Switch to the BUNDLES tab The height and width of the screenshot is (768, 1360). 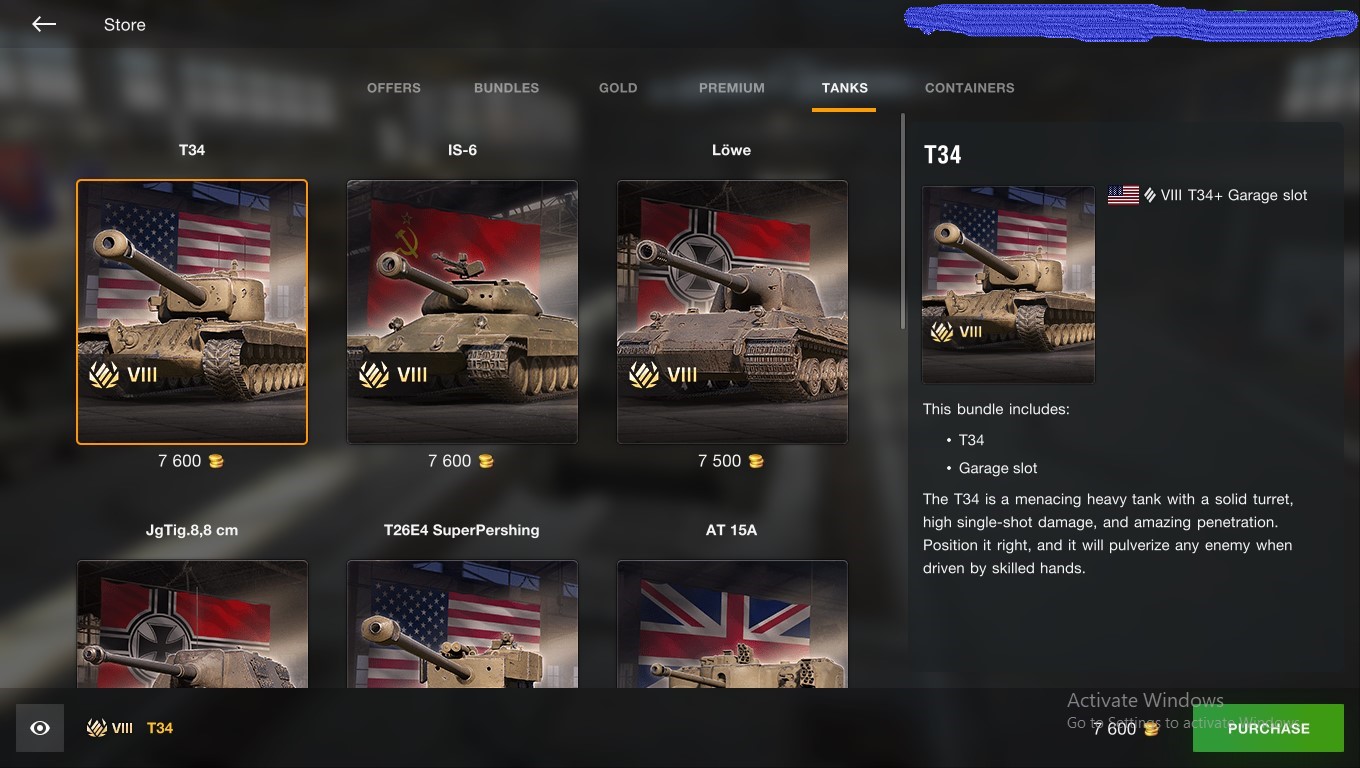tap(506, 88)
